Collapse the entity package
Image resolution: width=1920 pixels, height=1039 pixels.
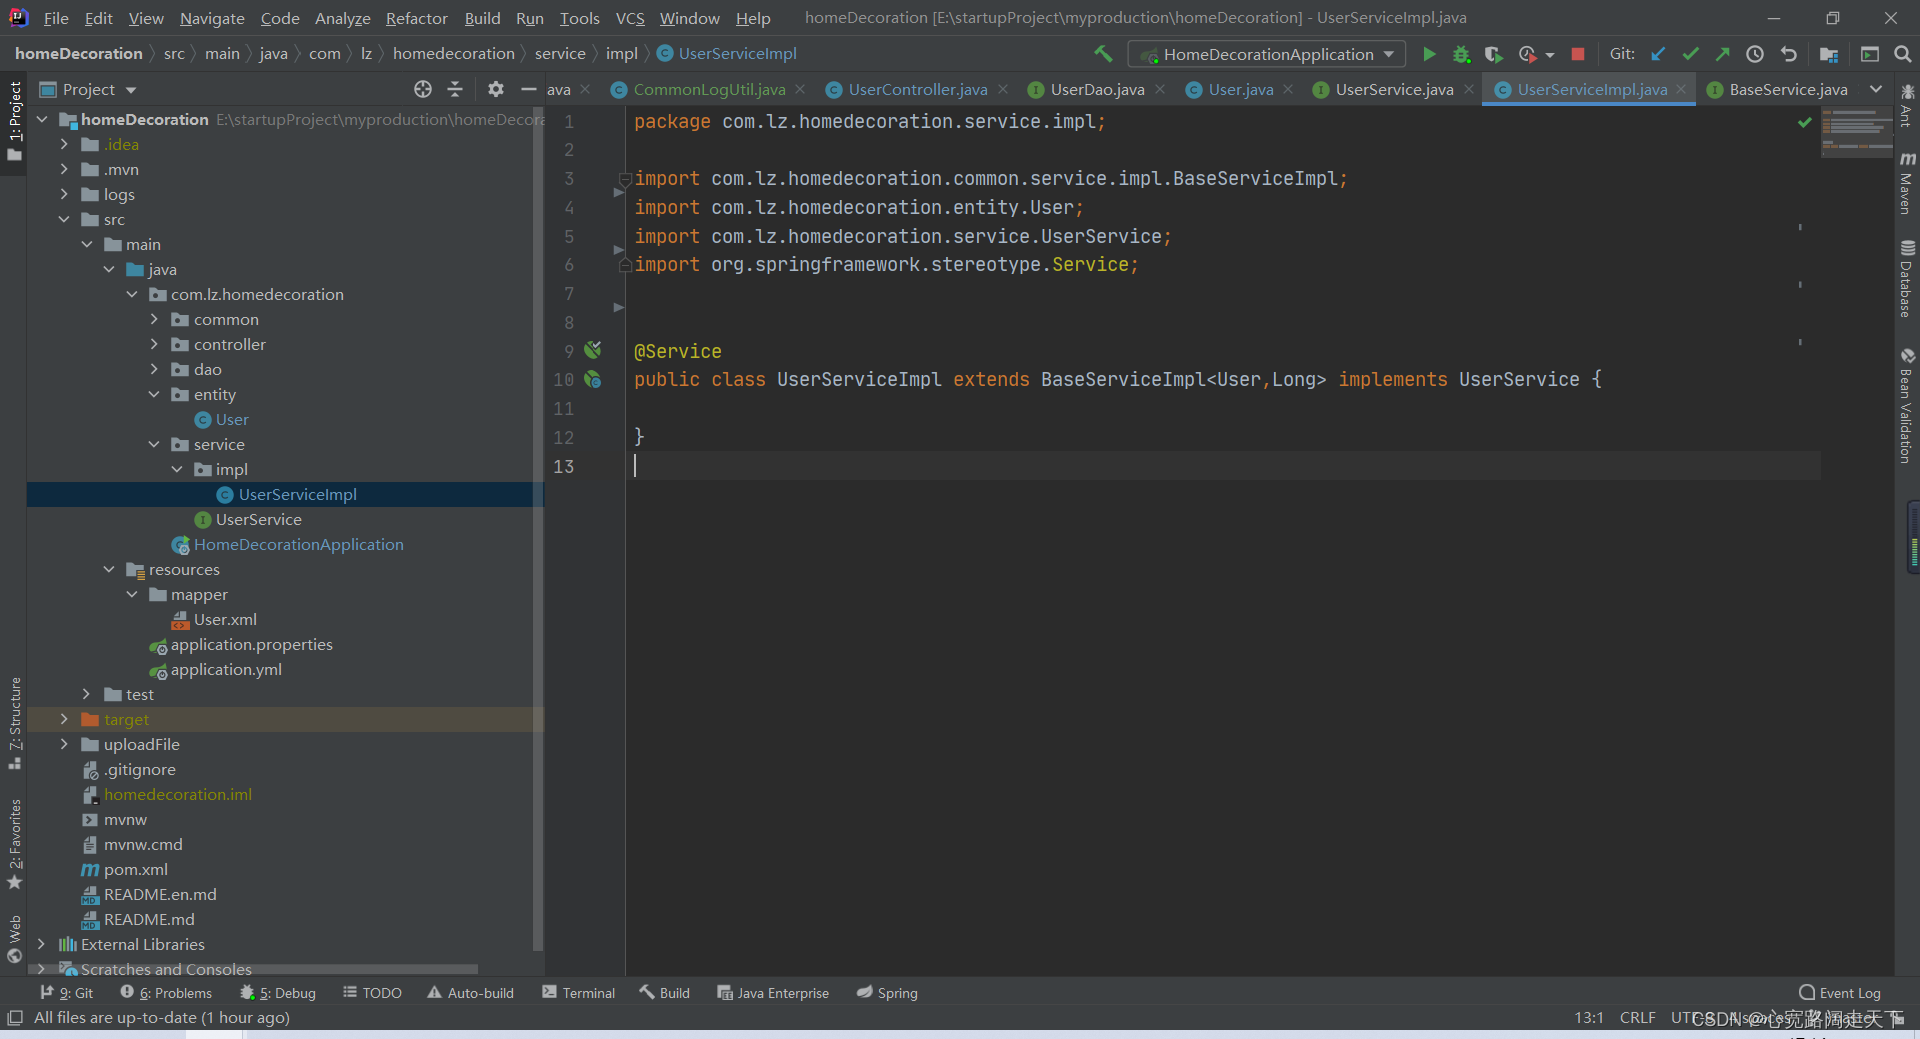(154, 394)
